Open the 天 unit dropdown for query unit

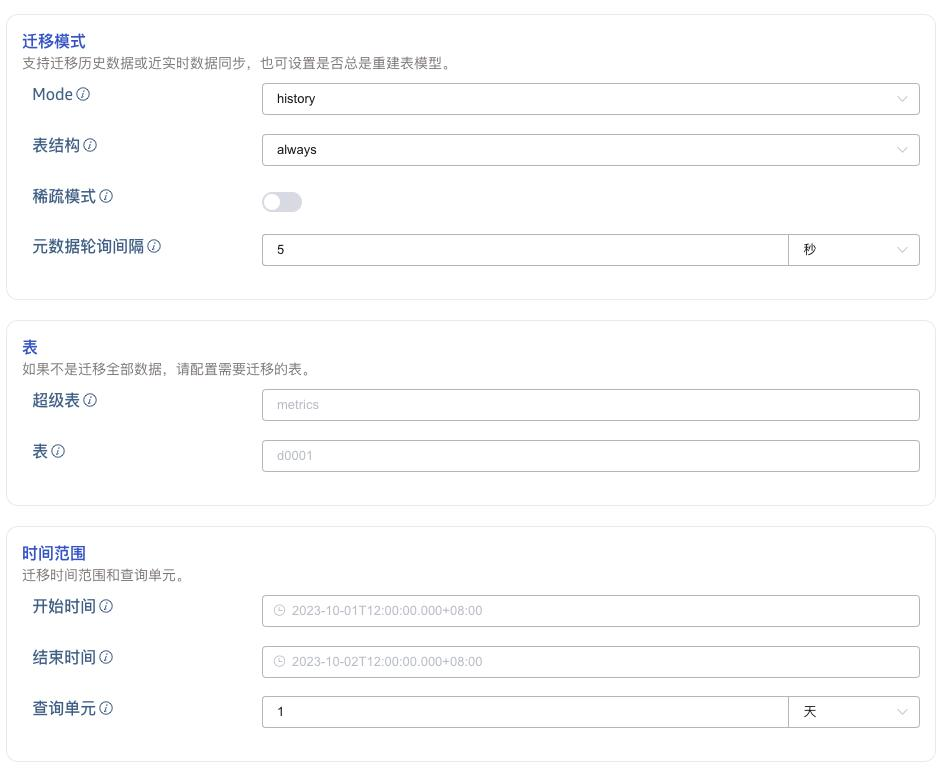[853, 712]
